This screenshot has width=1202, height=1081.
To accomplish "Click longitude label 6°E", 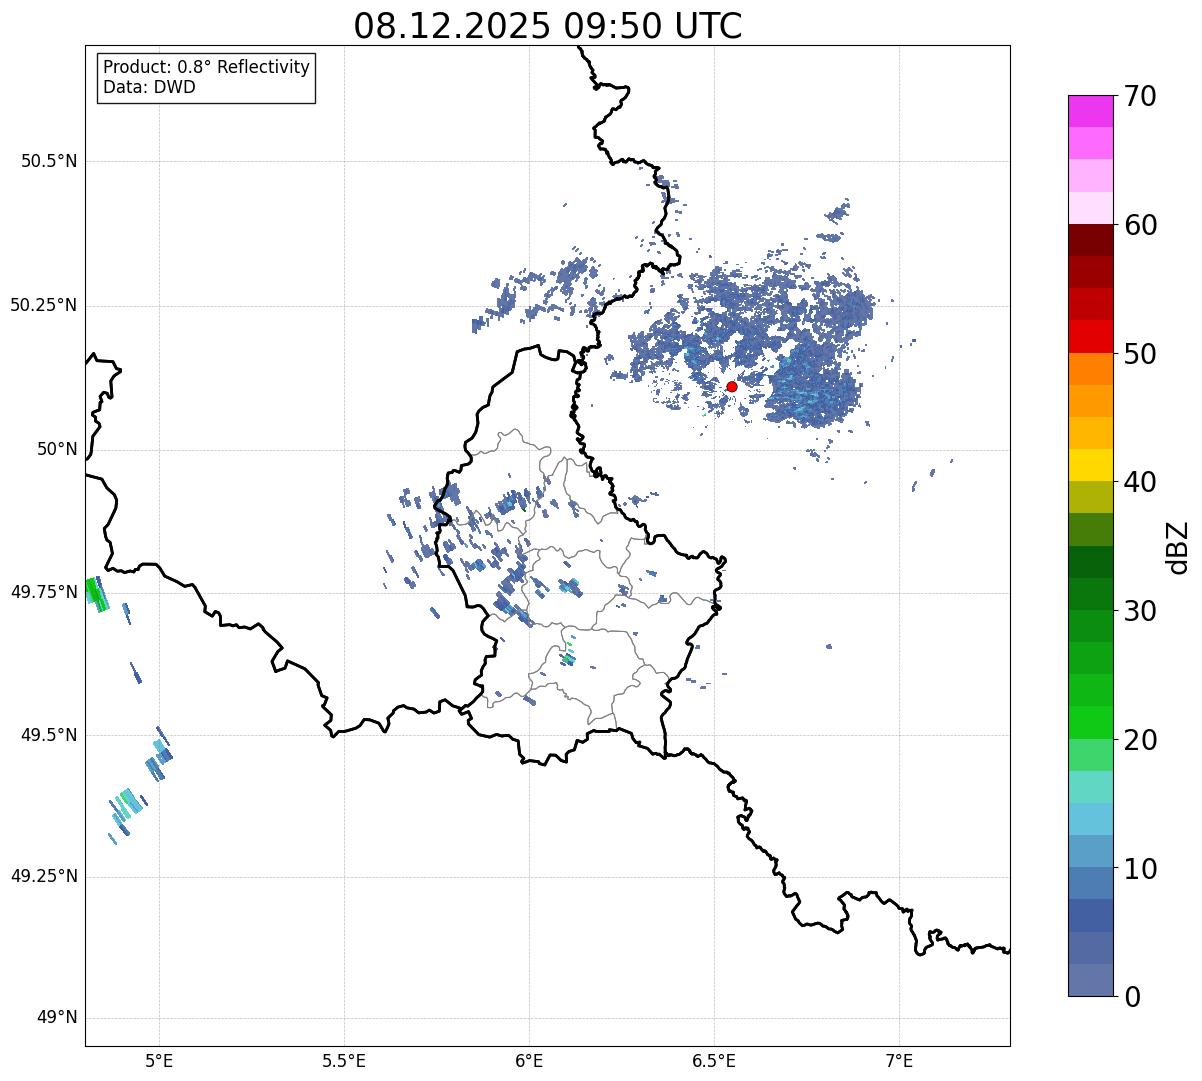I will point(529,1060).
